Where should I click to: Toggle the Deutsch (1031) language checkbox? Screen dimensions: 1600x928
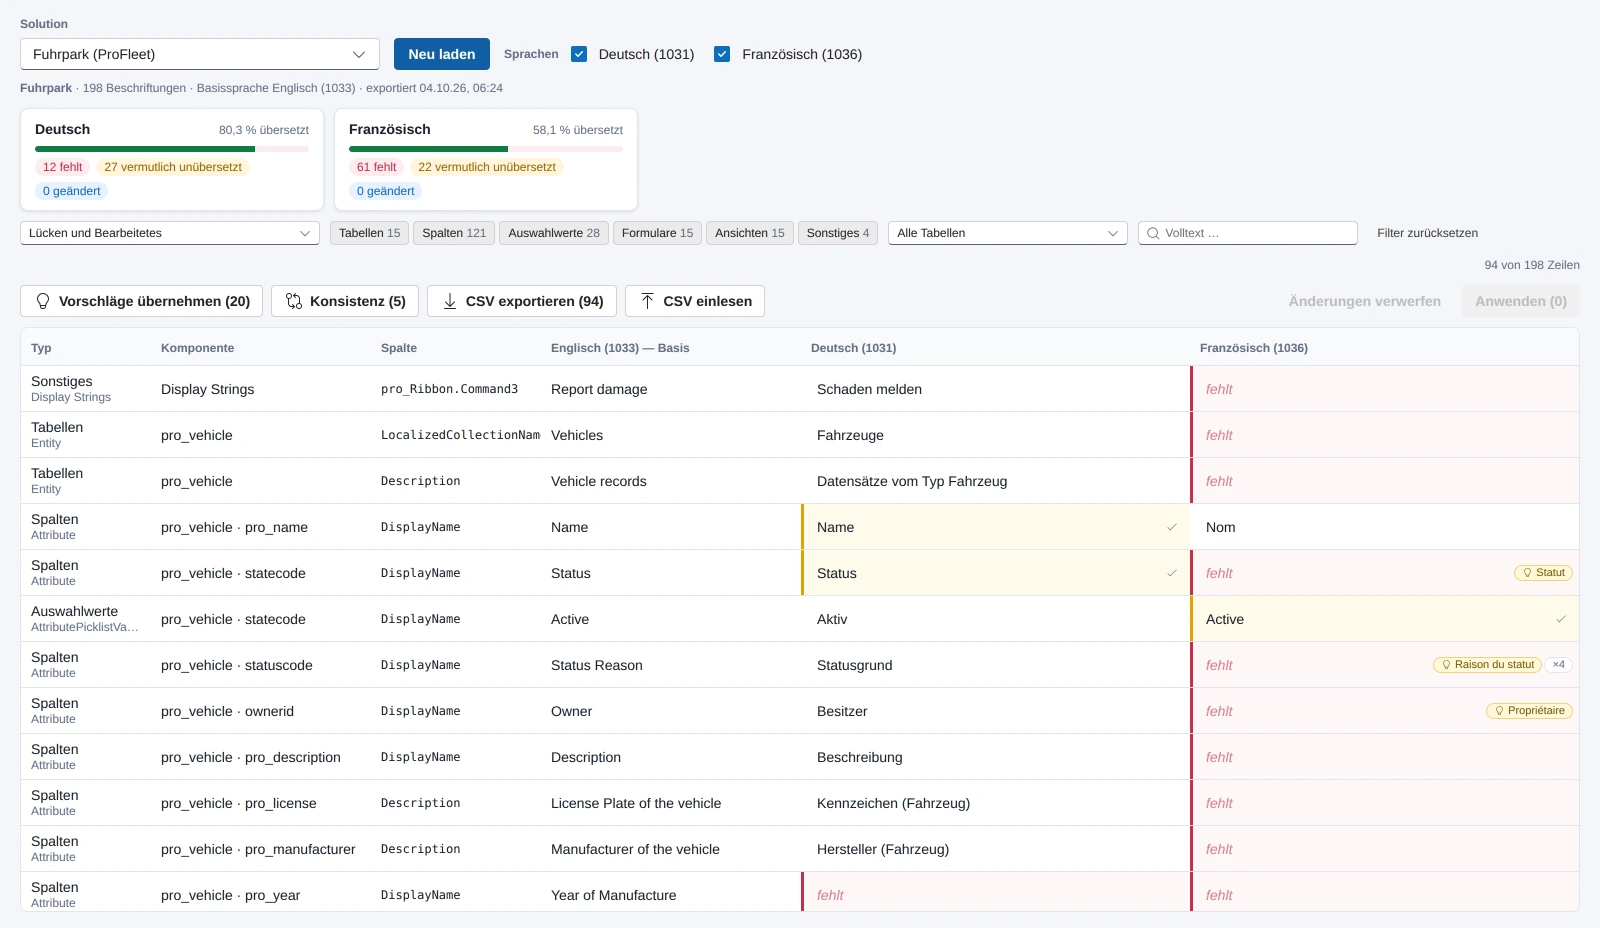[579, 54]
